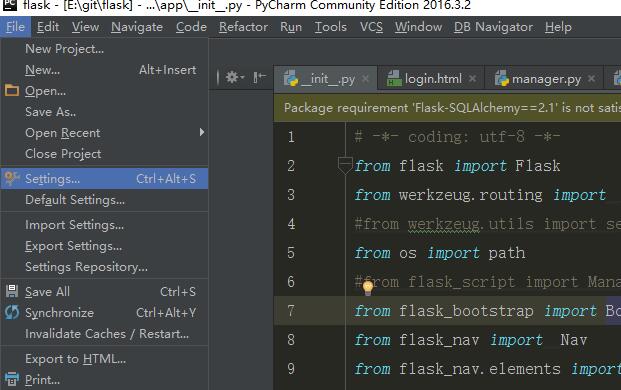
Task: Choose Save All menu entry text
Action: coord(47,292)
